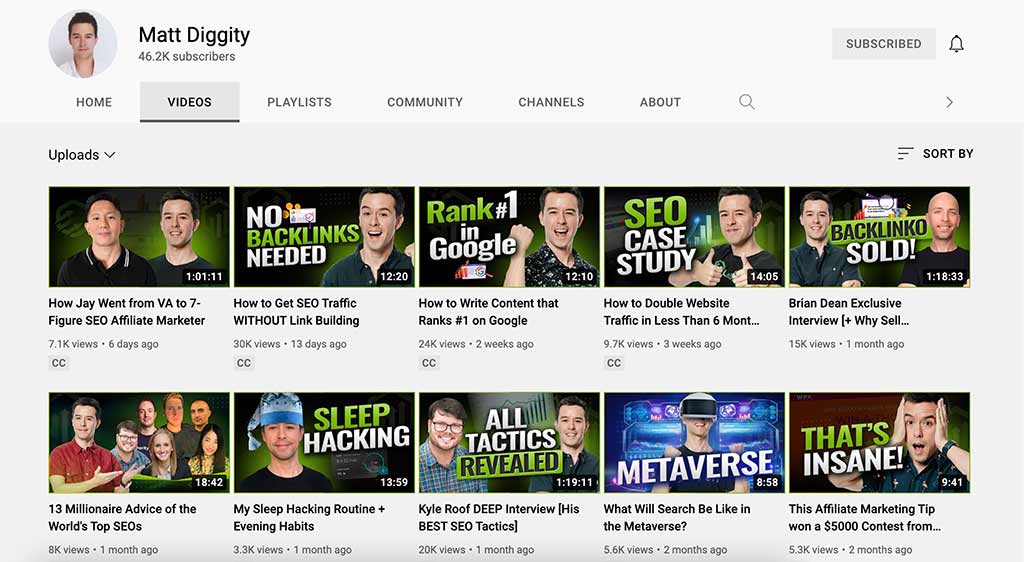Image resolution: width=1024 pixels, height=562 pixels.
Task: Open the Backlinko Sold thumbnail
Action: [x=879, y=237]
